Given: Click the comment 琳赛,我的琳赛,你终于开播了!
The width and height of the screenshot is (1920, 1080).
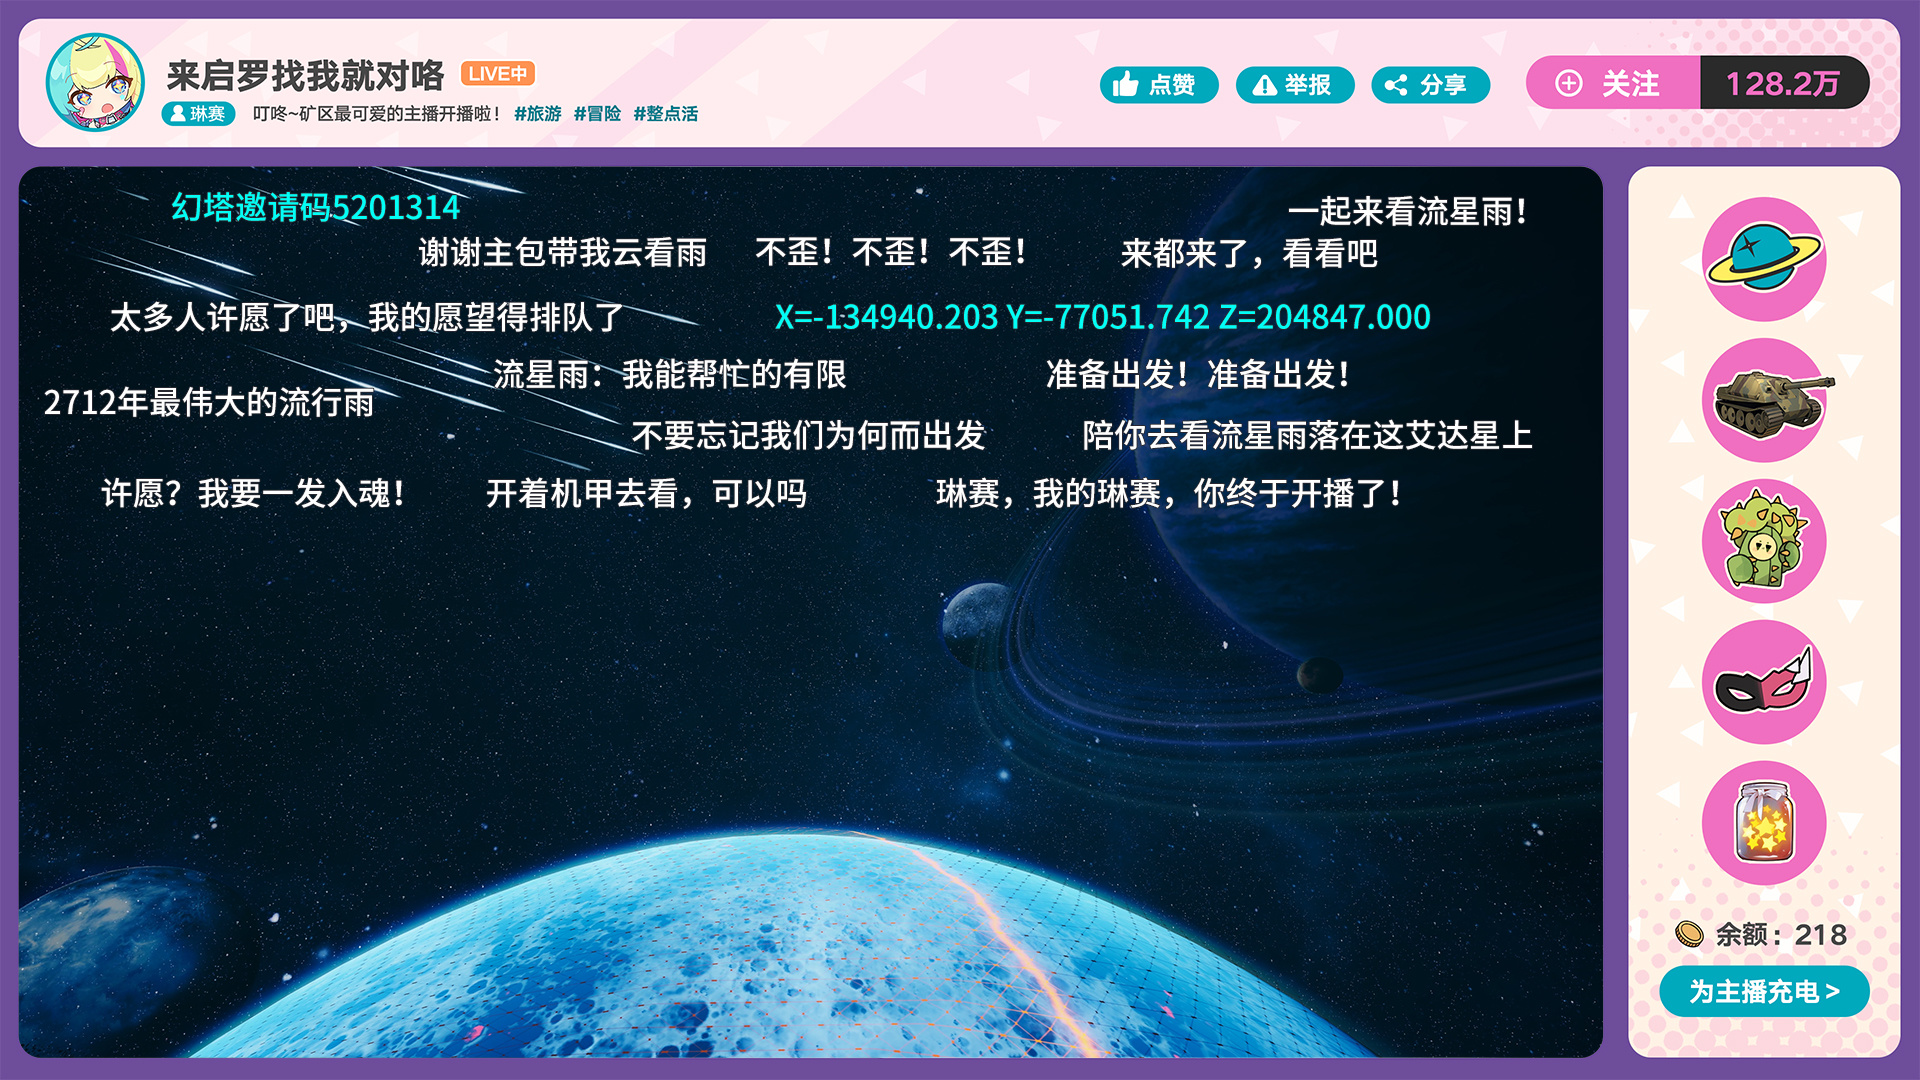Looking at the screenshot, I should click(1169, 493).
